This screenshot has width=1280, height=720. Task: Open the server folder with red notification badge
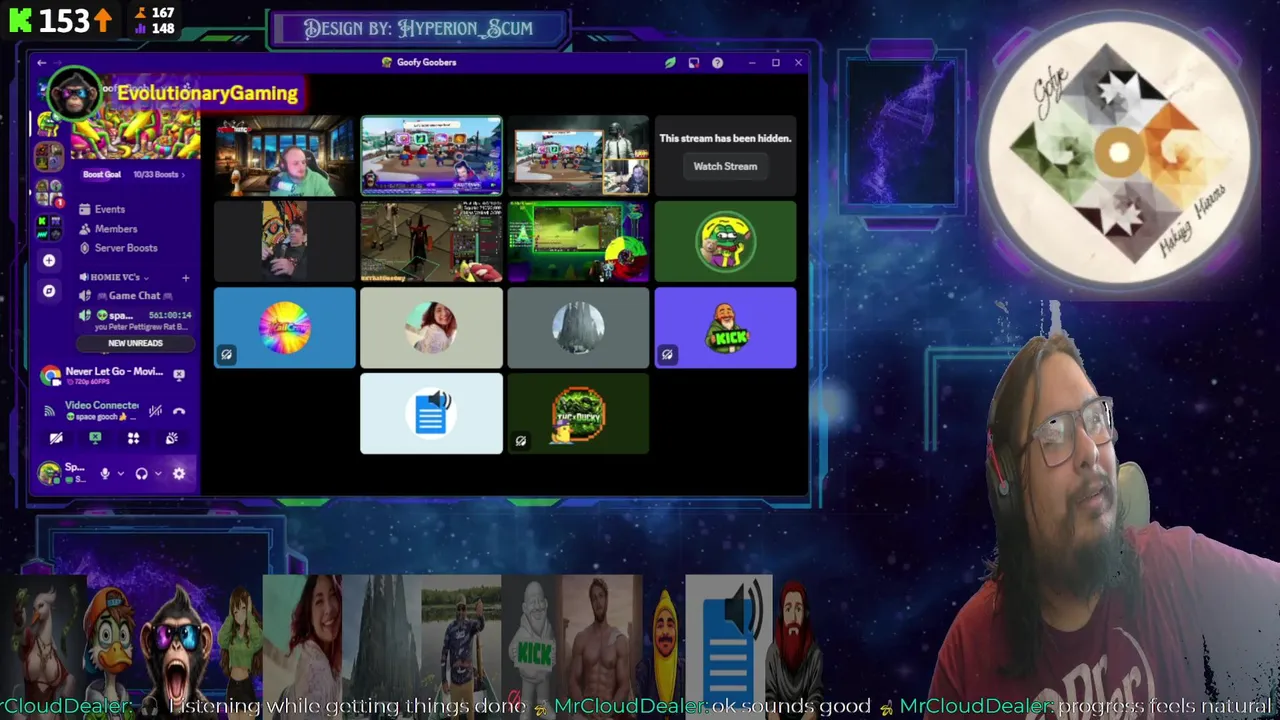pyautogui.click(x=47, y=192)
